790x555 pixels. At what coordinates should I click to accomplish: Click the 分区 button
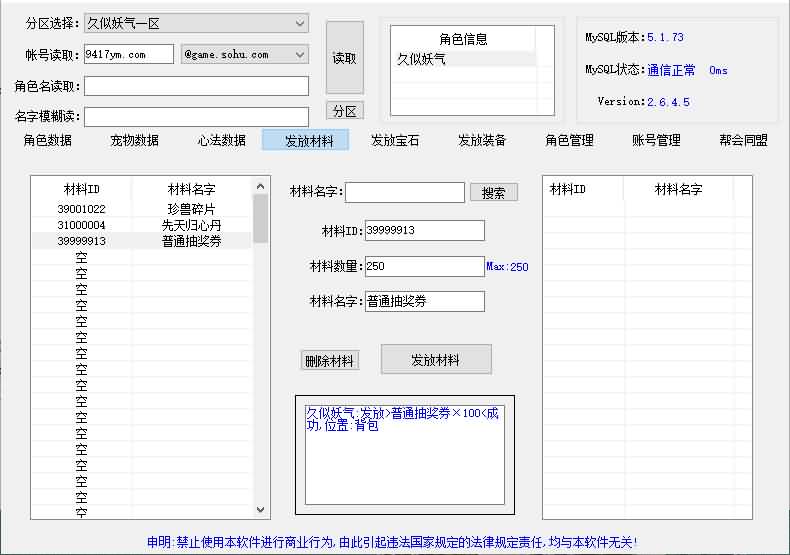click(345, 111)
